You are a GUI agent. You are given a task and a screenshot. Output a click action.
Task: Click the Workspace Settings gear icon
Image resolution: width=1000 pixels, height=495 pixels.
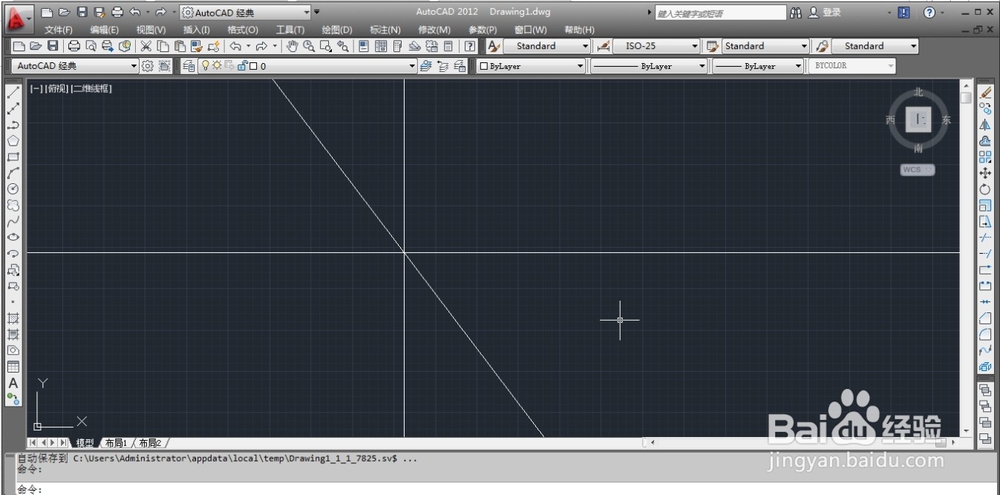[x=148, y=66]
